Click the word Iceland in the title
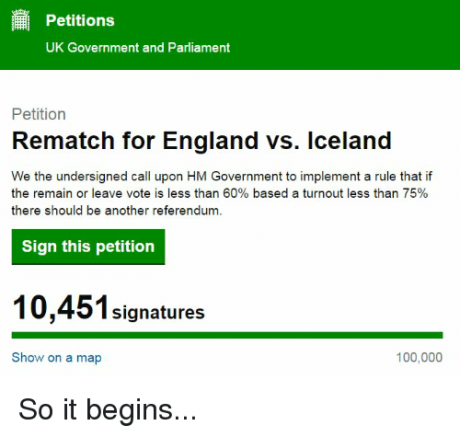Screen dimensions: 460x437 (x=349, y=140)
